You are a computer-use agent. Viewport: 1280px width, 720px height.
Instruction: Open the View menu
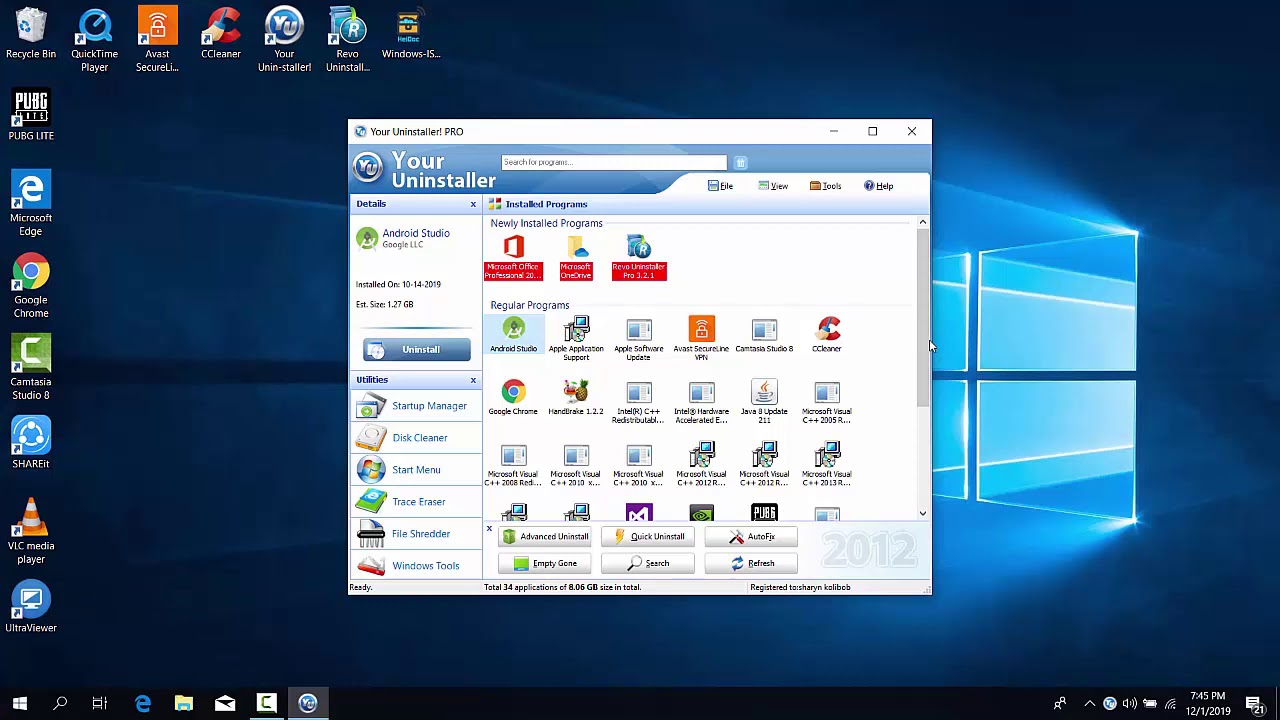pos(773,186)
